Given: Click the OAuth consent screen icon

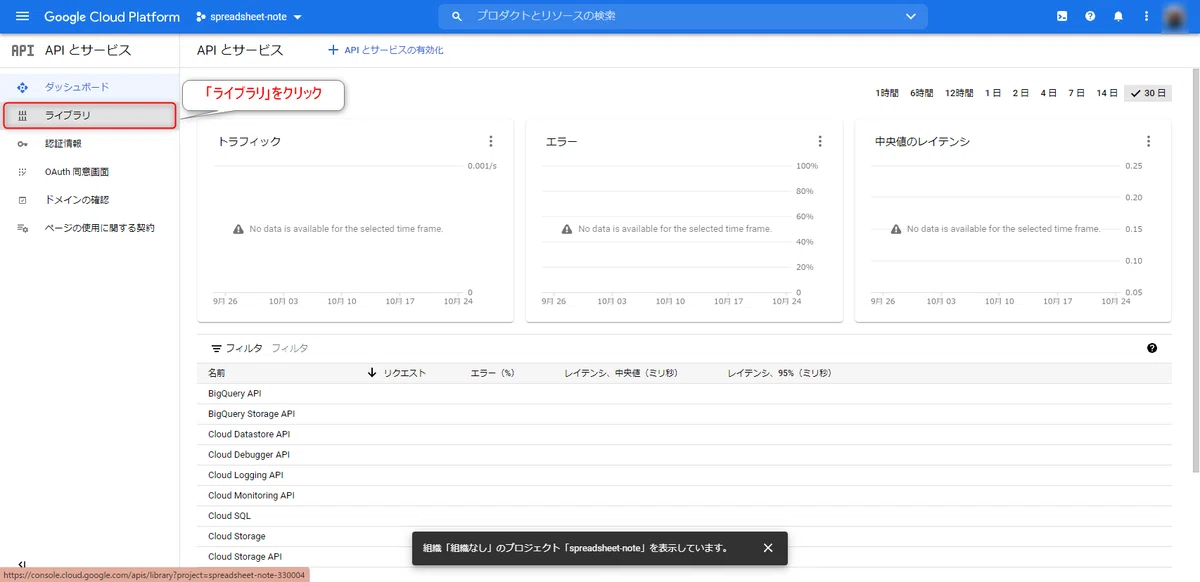Looking at the screenshot, I should click(x=22, y=172).
